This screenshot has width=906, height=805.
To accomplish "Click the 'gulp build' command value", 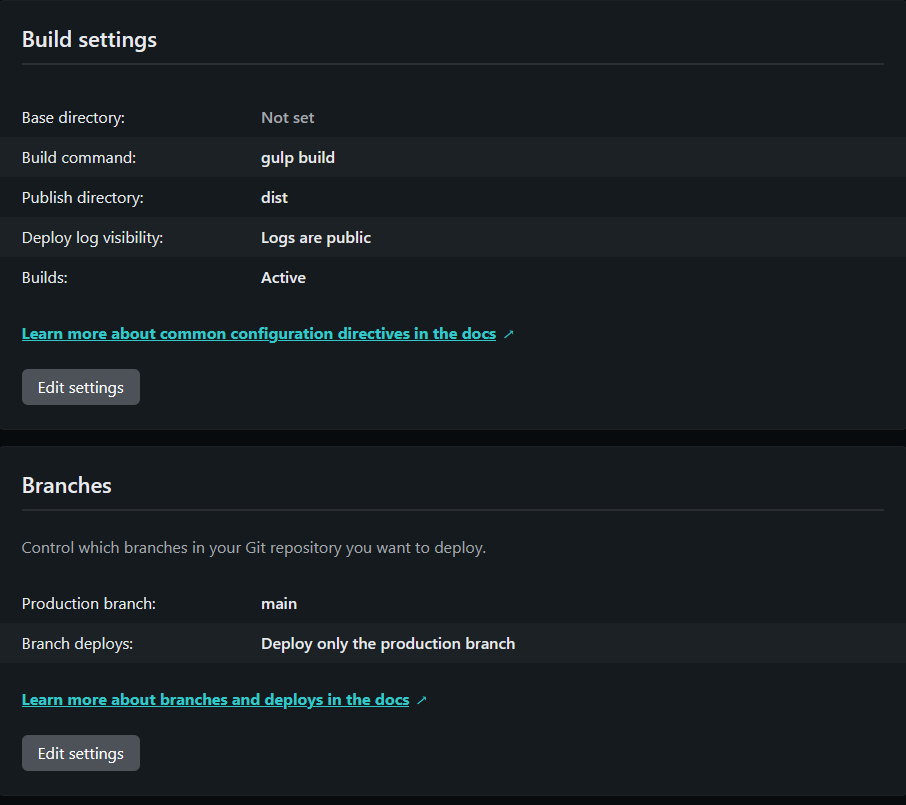I will (298, 158).
